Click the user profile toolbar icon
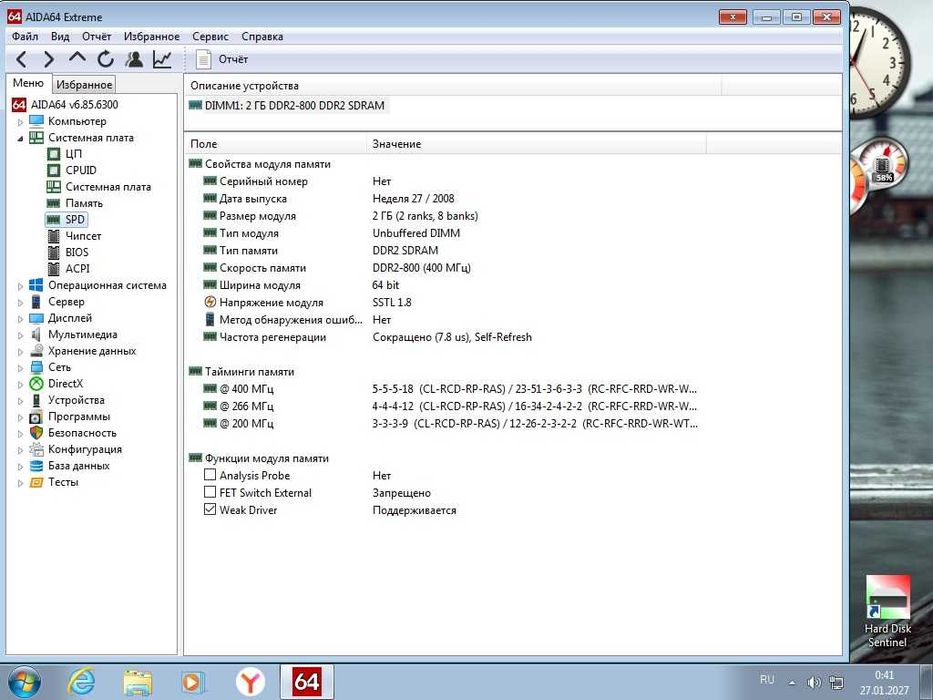This screenshot has height=700, width=933. (134, 59)
